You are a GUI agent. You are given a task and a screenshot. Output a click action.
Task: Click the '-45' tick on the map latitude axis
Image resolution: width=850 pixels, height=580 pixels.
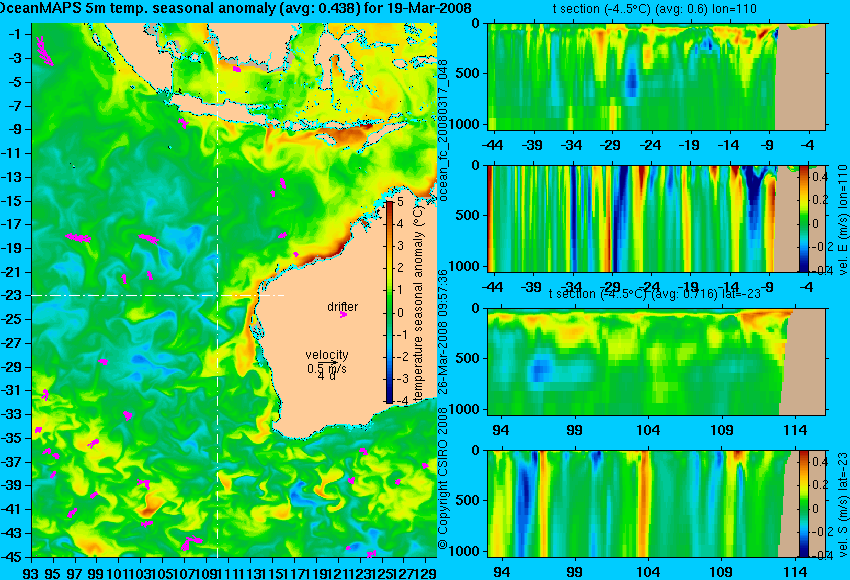[11, 557]
